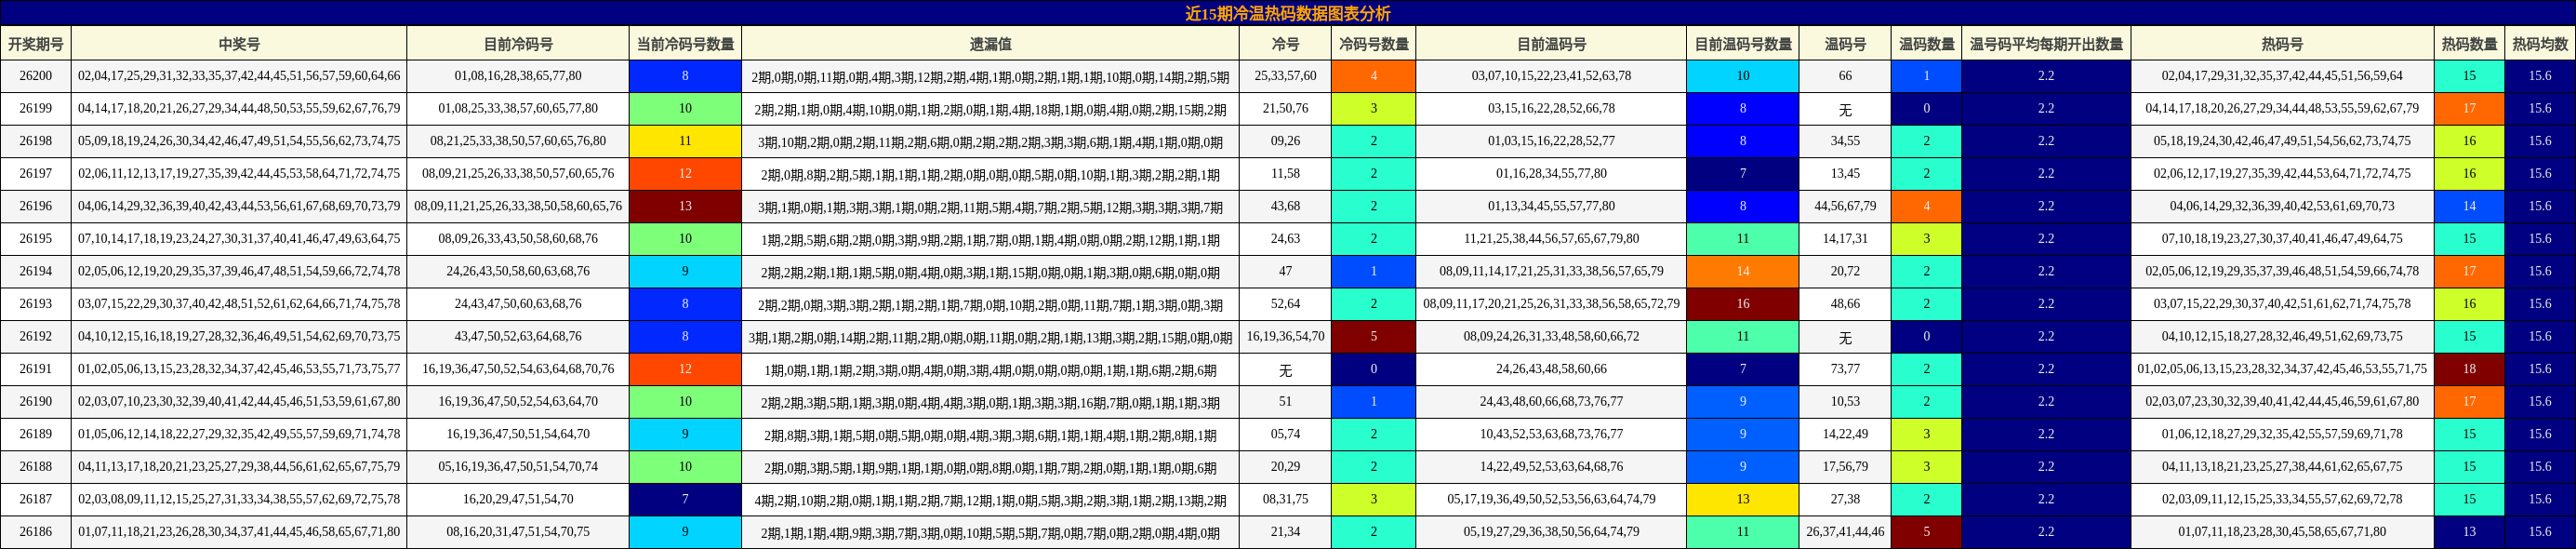Select the 开奖期号 column header

(36, 44)
